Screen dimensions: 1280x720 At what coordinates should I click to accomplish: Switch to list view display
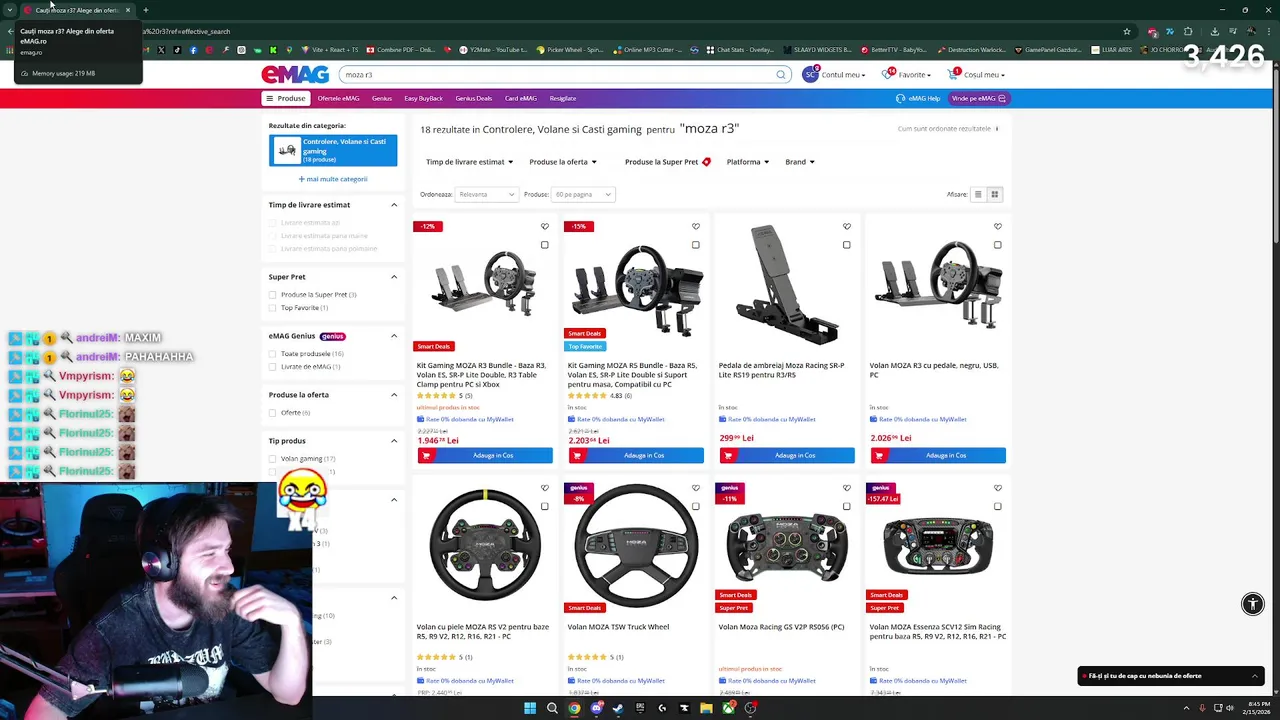(978, 194)
